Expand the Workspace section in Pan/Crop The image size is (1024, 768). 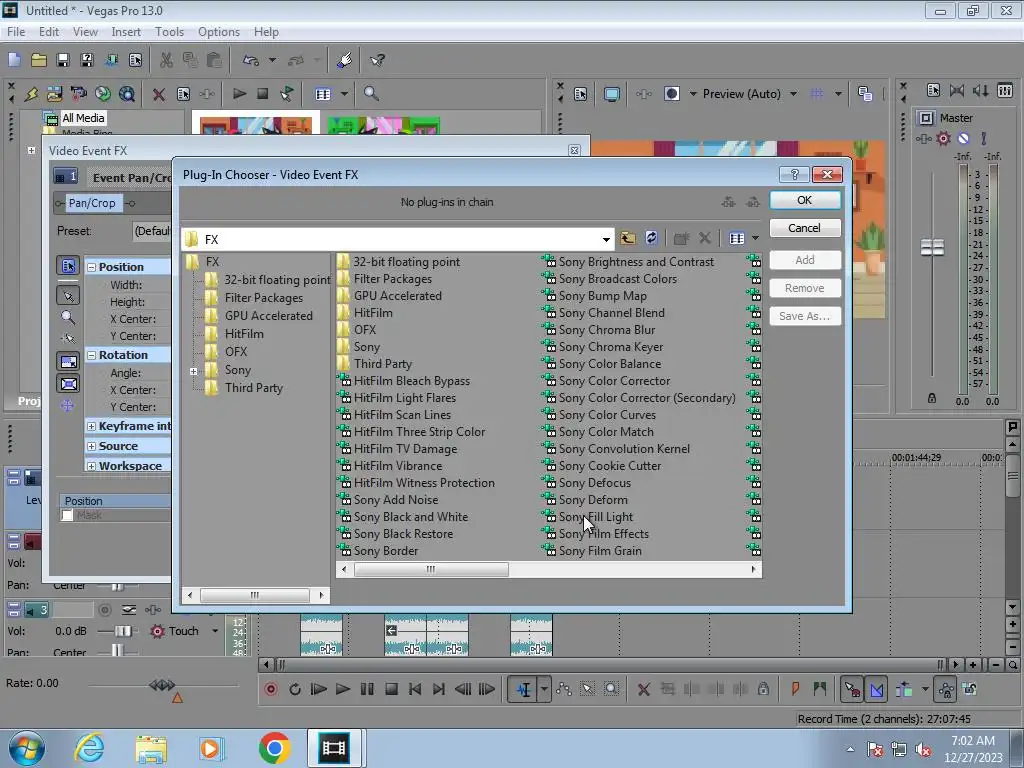(x=92, y=466)
